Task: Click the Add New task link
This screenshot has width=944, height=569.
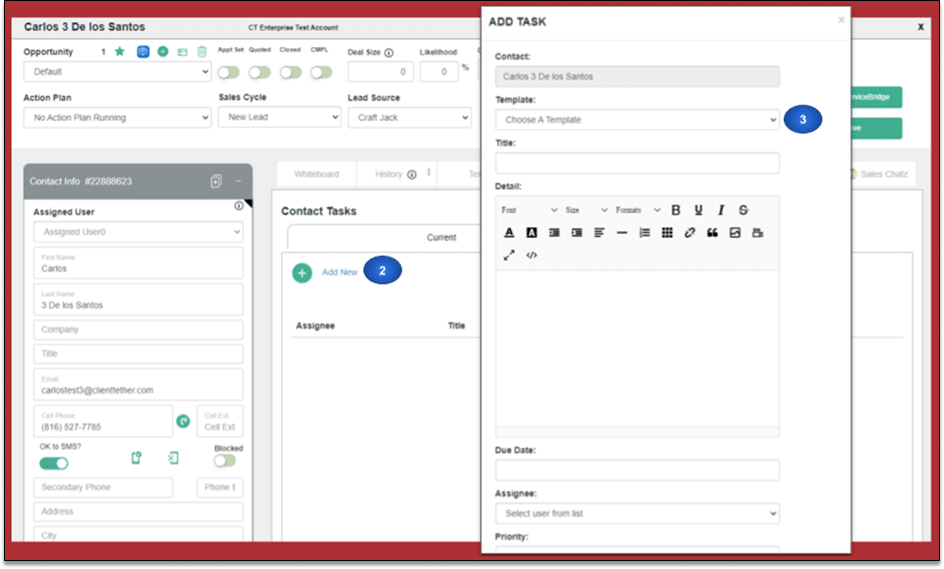Action: (x=339, y=272)
